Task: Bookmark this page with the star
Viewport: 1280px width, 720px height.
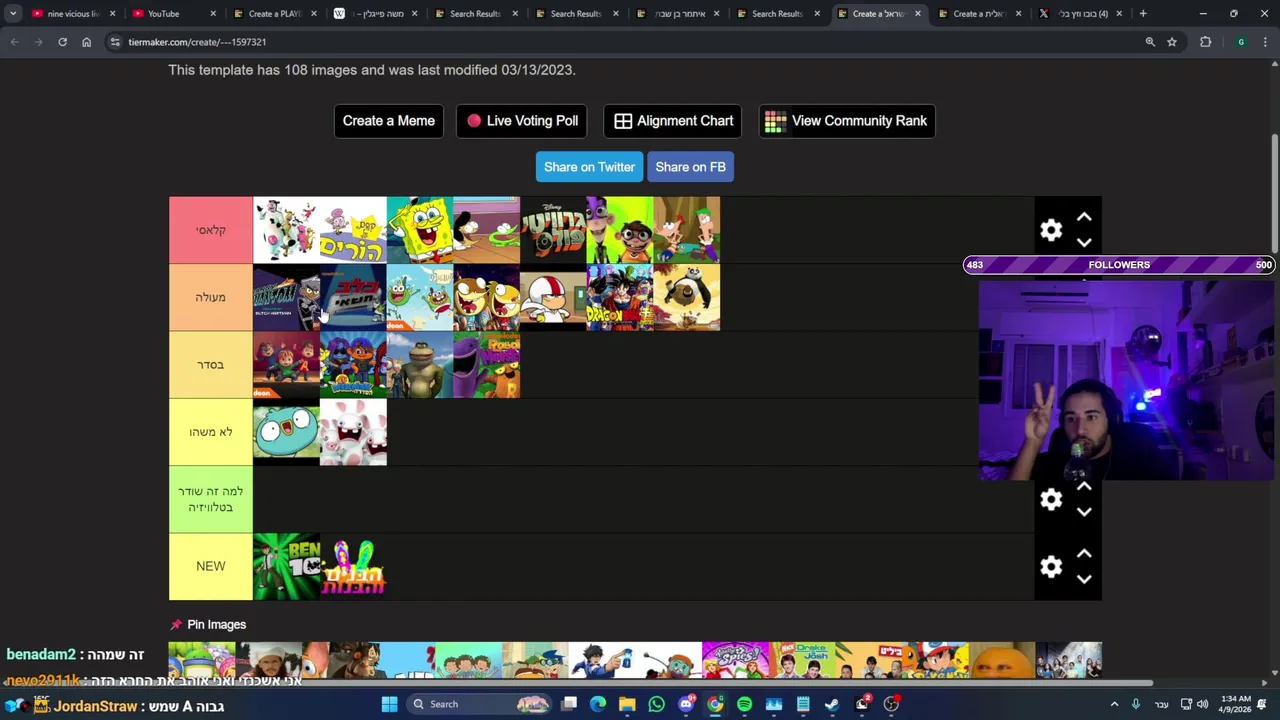Action: (1172, 42)
